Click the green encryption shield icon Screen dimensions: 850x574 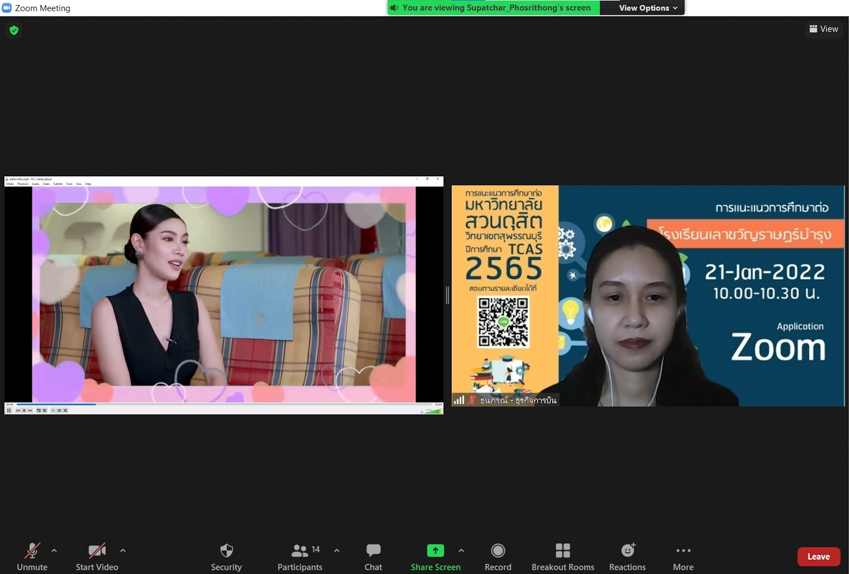pyautogui.click(x=14, y=30)
